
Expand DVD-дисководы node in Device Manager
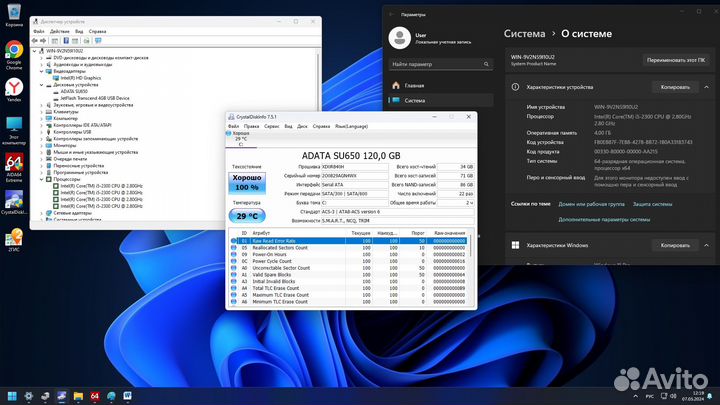point(41,58)
